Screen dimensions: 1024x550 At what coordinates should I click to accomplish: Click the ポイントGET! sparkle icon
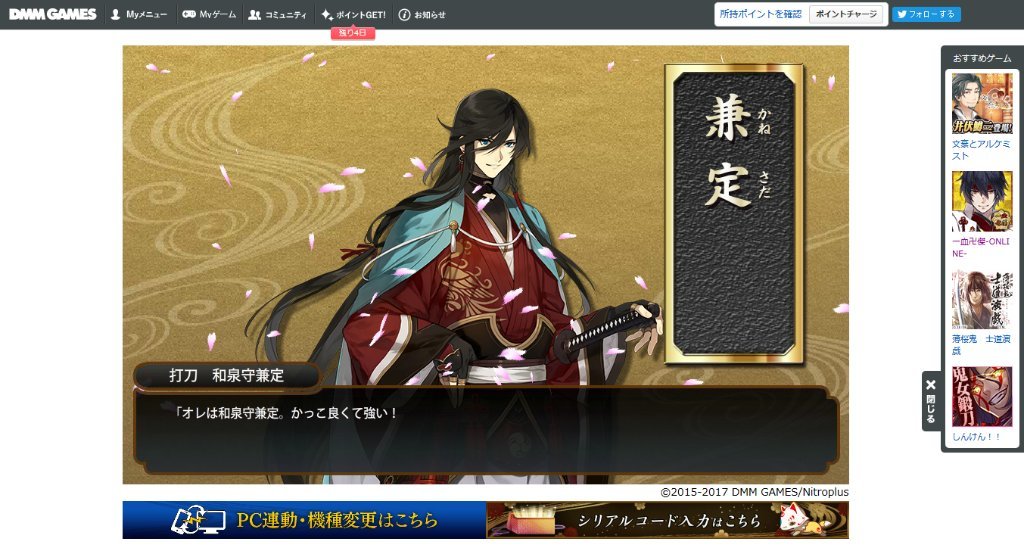[327, 14]
